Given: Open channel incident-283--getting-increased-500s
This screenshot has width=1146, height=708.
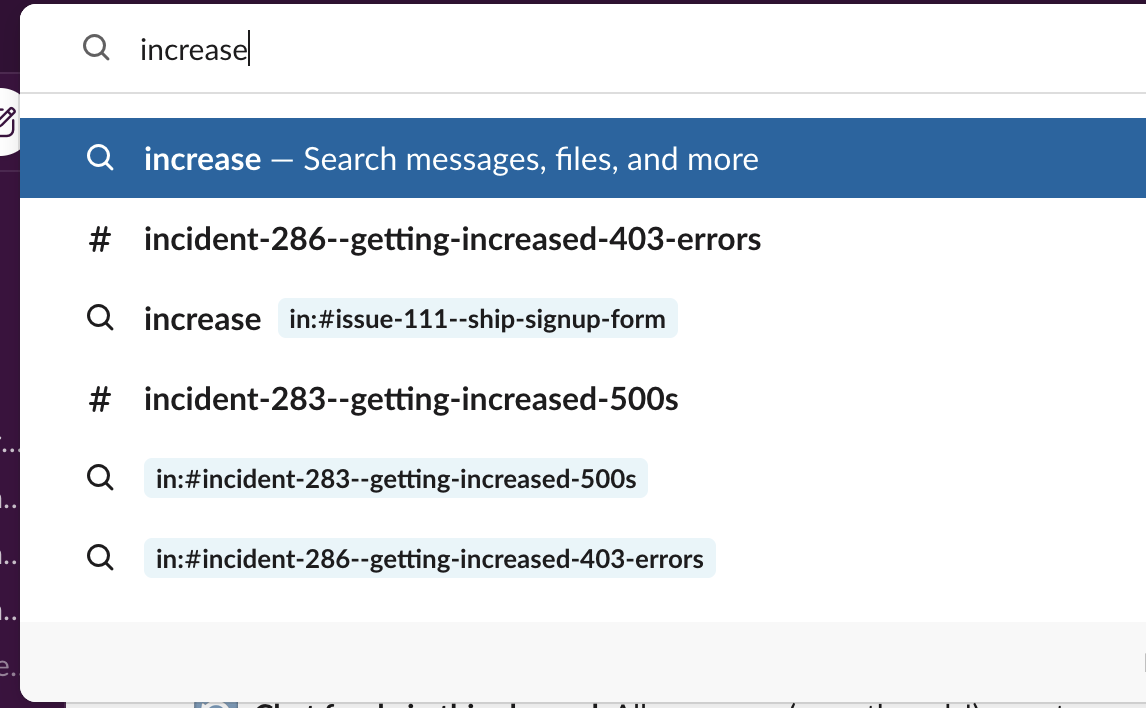Looking at the screenshot, I should 411,399.
